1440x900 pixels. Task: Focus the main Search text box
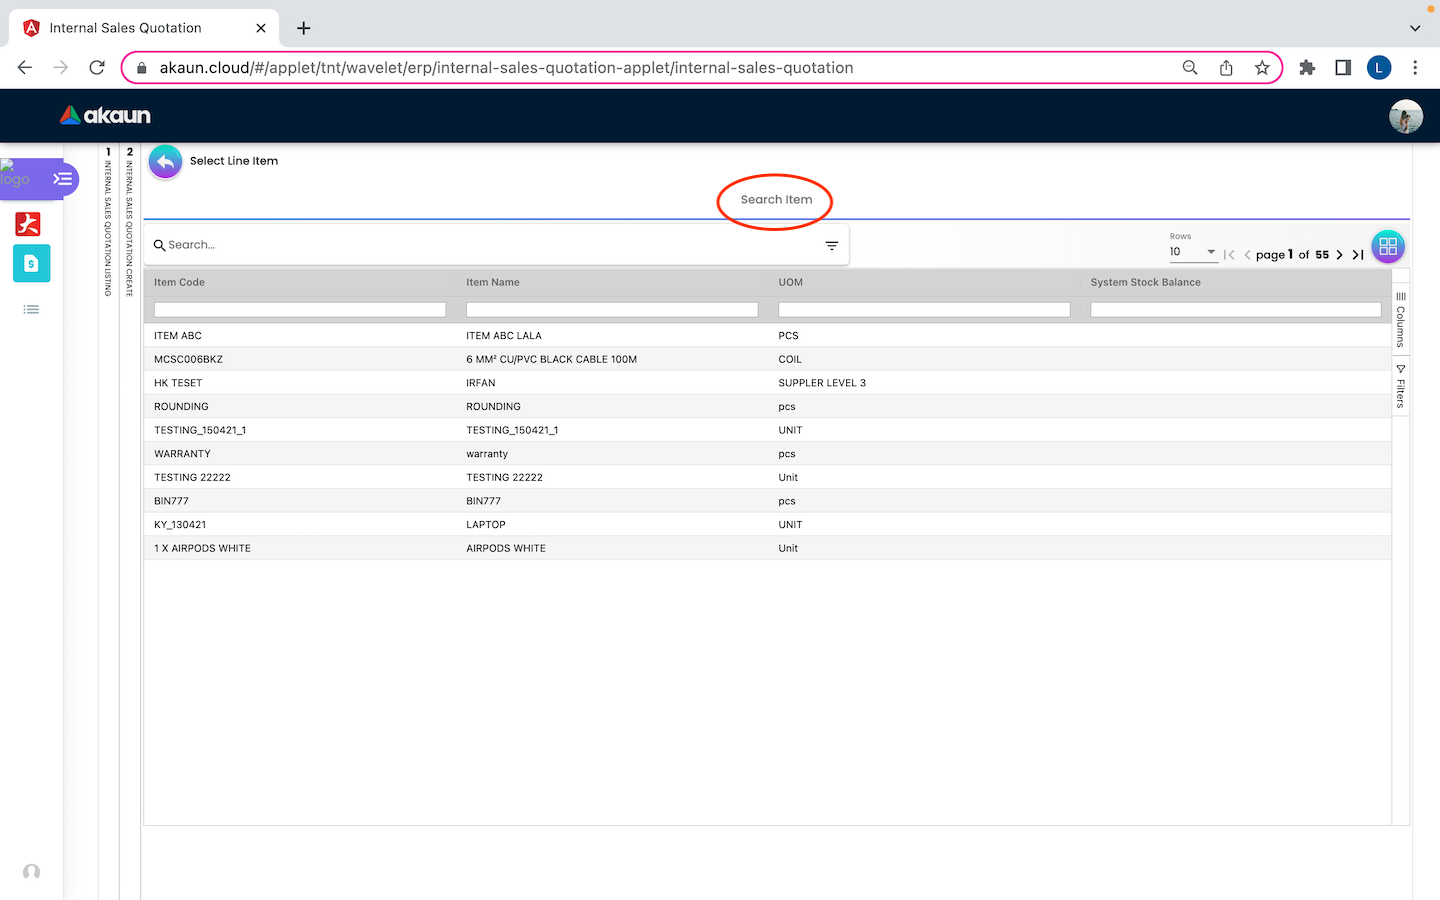[x=490, y=245]
